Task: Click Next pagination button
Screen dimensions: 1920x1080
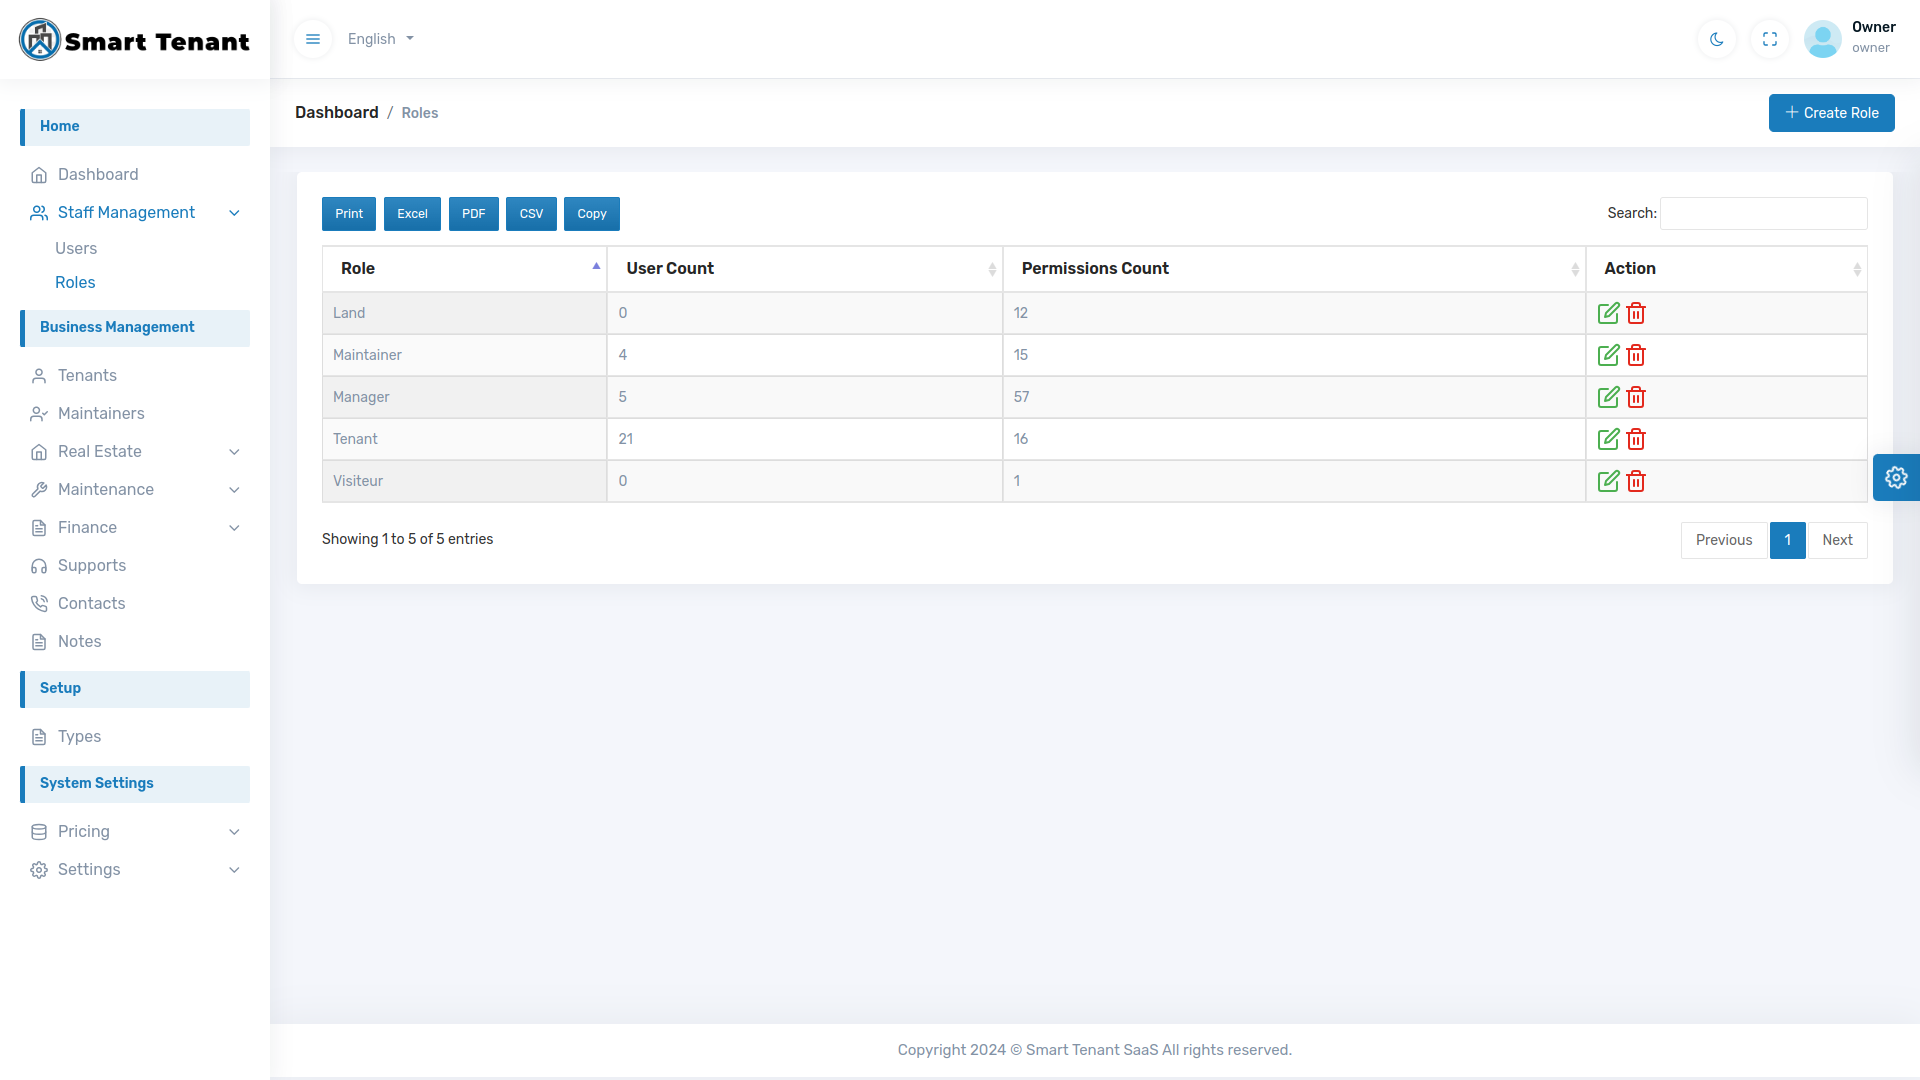Action: point(1837,540)
